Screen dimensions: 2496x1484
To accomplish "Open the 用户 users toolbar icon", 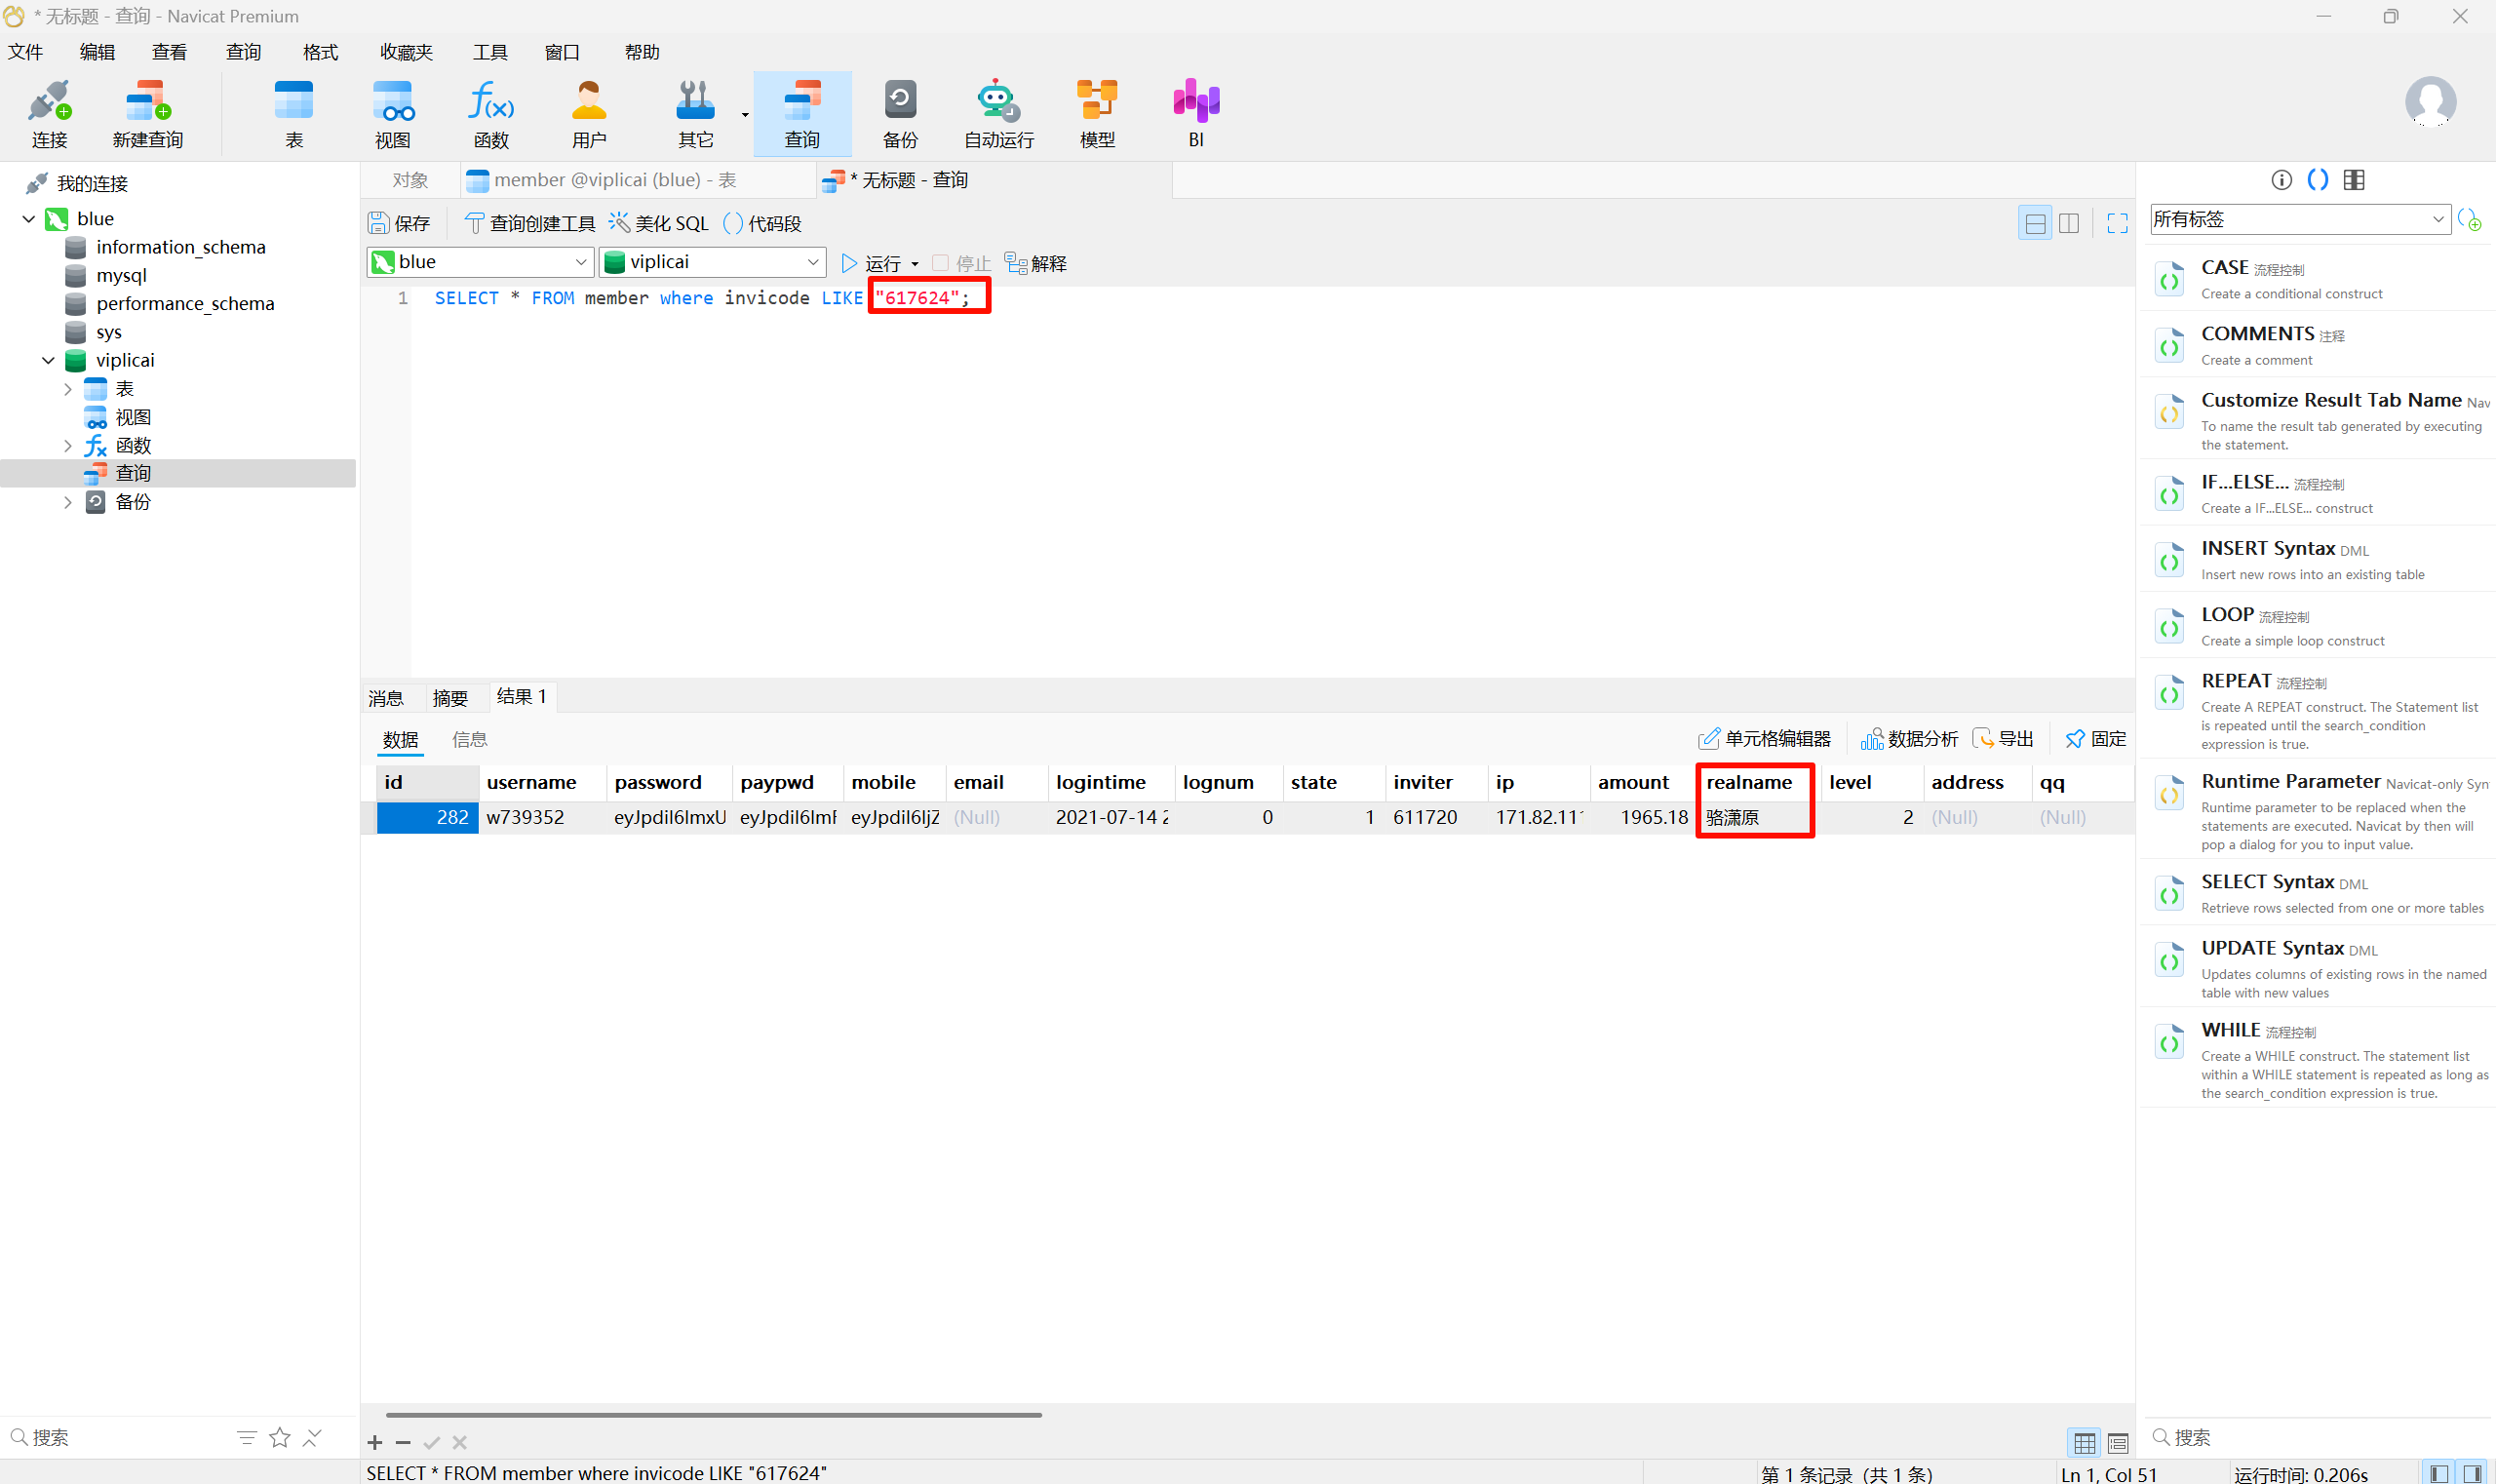I will 589,114.
